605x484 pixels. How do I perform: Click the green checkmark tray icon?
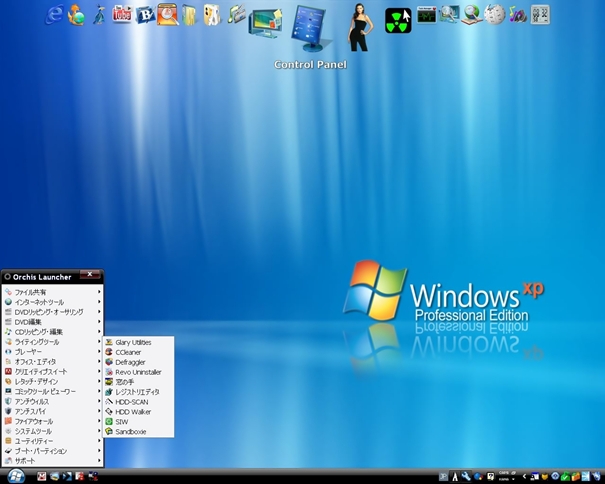[x=565, y=477]
